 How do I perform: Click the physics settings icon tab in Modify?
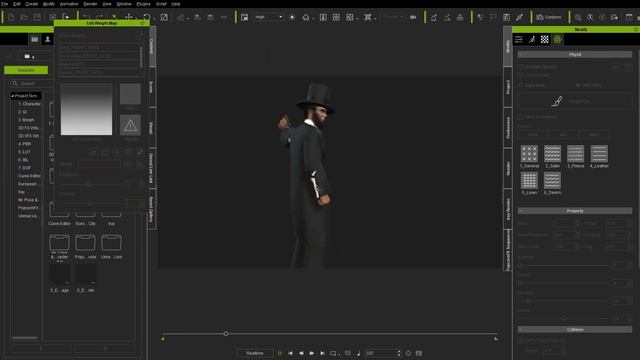tap(558, 40)
